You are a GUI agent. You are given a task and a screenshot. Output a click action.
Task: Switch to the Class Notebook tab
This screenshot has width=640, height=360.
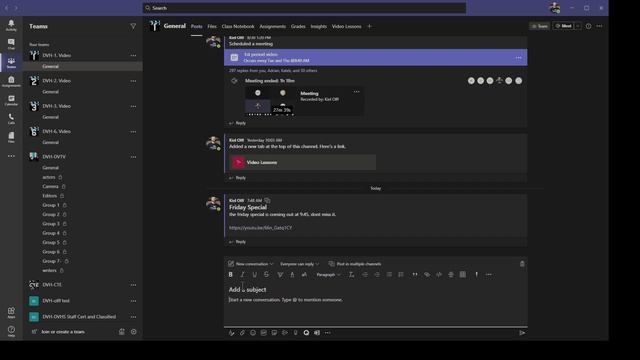(238, 27)
